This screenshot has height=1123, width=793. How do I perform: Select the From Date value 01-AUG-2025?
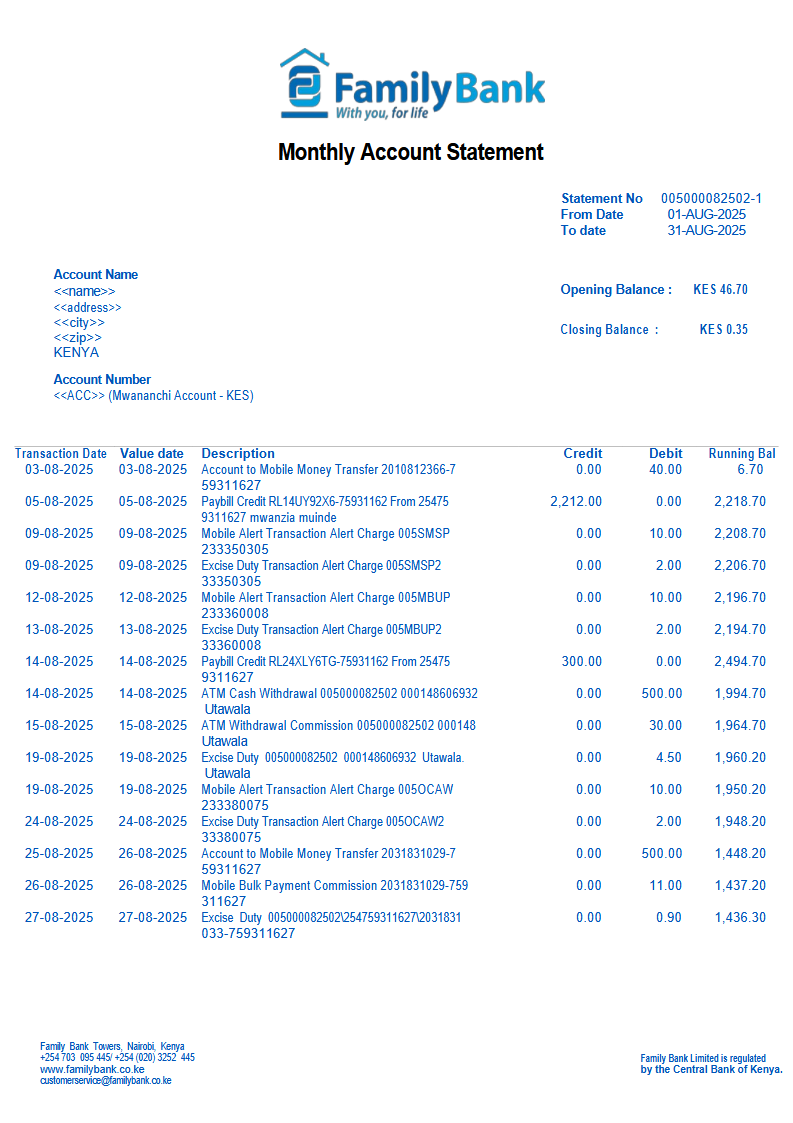(706, 214)
